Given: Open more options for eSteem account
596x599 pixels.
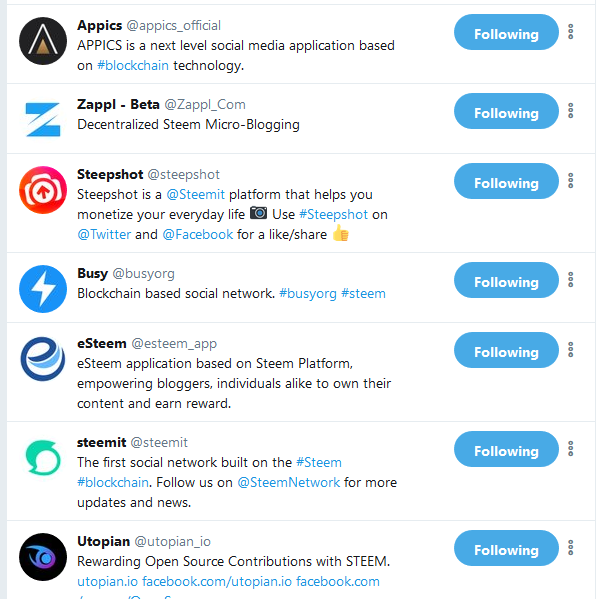Looking at the screenshot, I should (x=570, y=350).
